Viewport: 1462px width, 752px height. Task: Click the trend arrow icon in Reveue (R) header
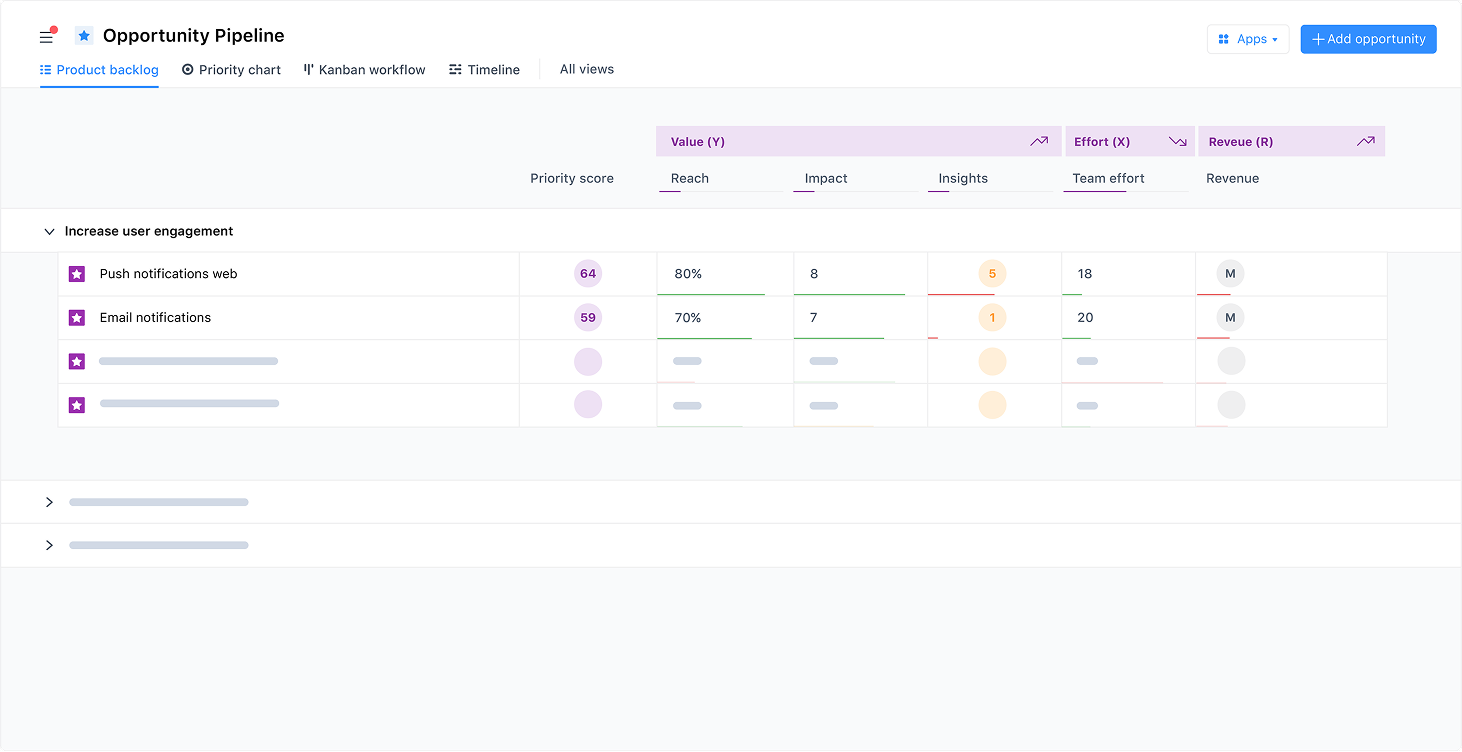(1365, 141)
